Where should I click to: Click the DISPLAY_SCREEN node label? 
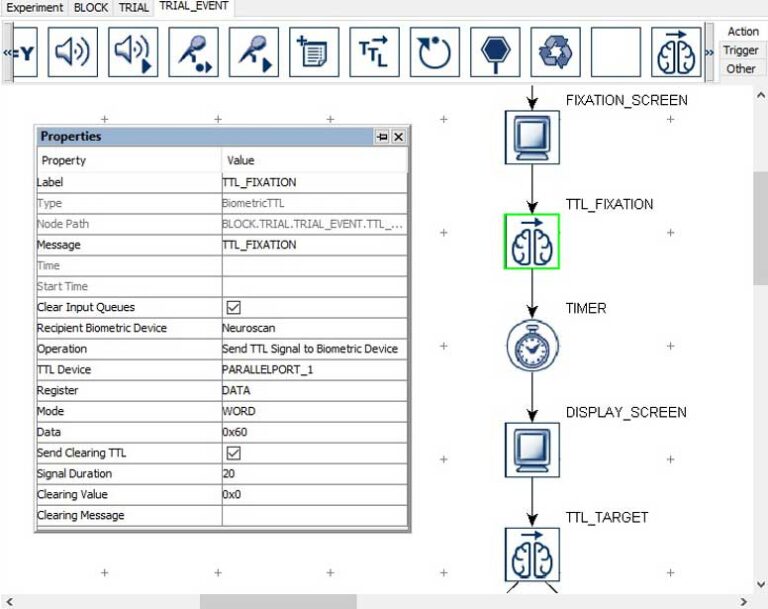tap(626, 413)
